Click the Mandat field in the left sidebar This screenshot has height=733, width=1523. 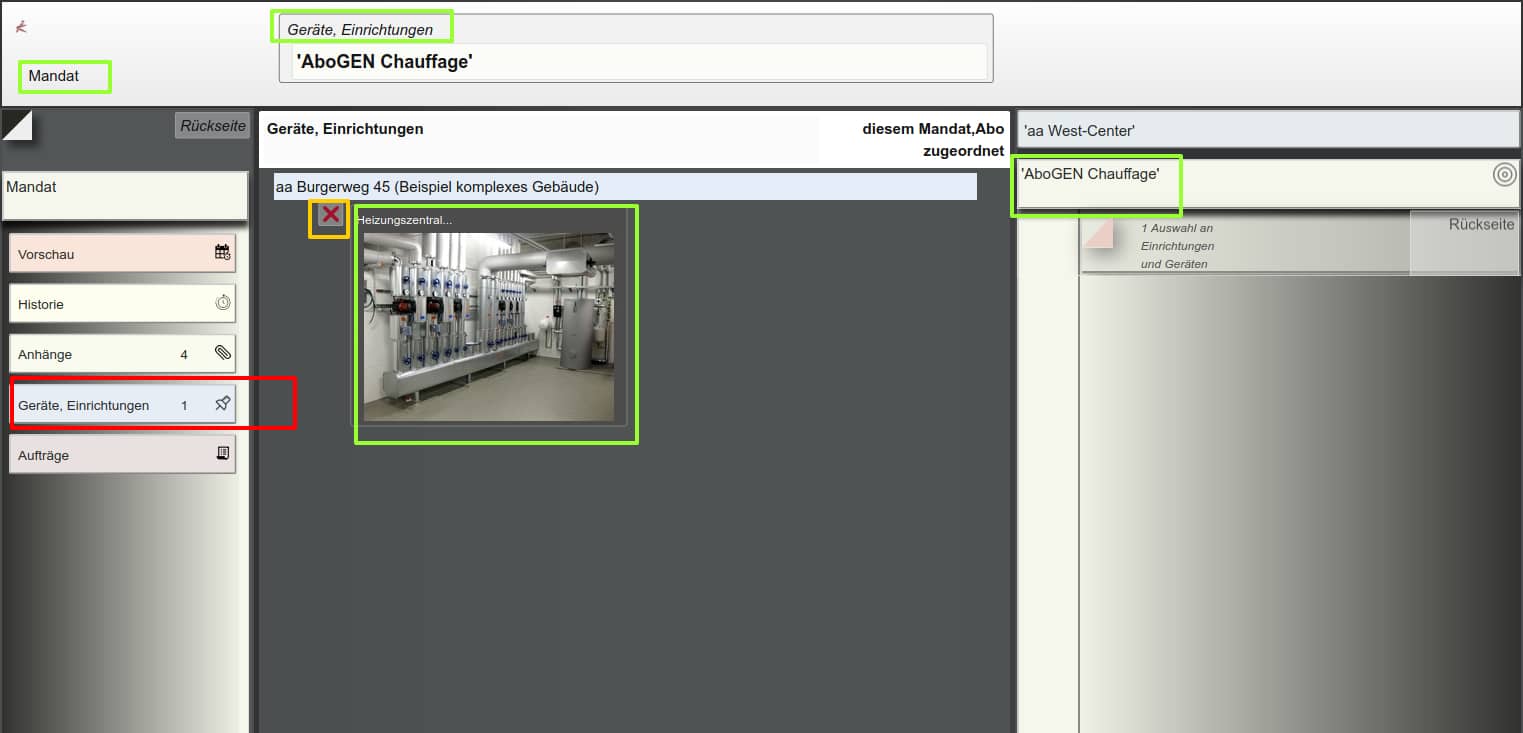(x=125, y=196)
